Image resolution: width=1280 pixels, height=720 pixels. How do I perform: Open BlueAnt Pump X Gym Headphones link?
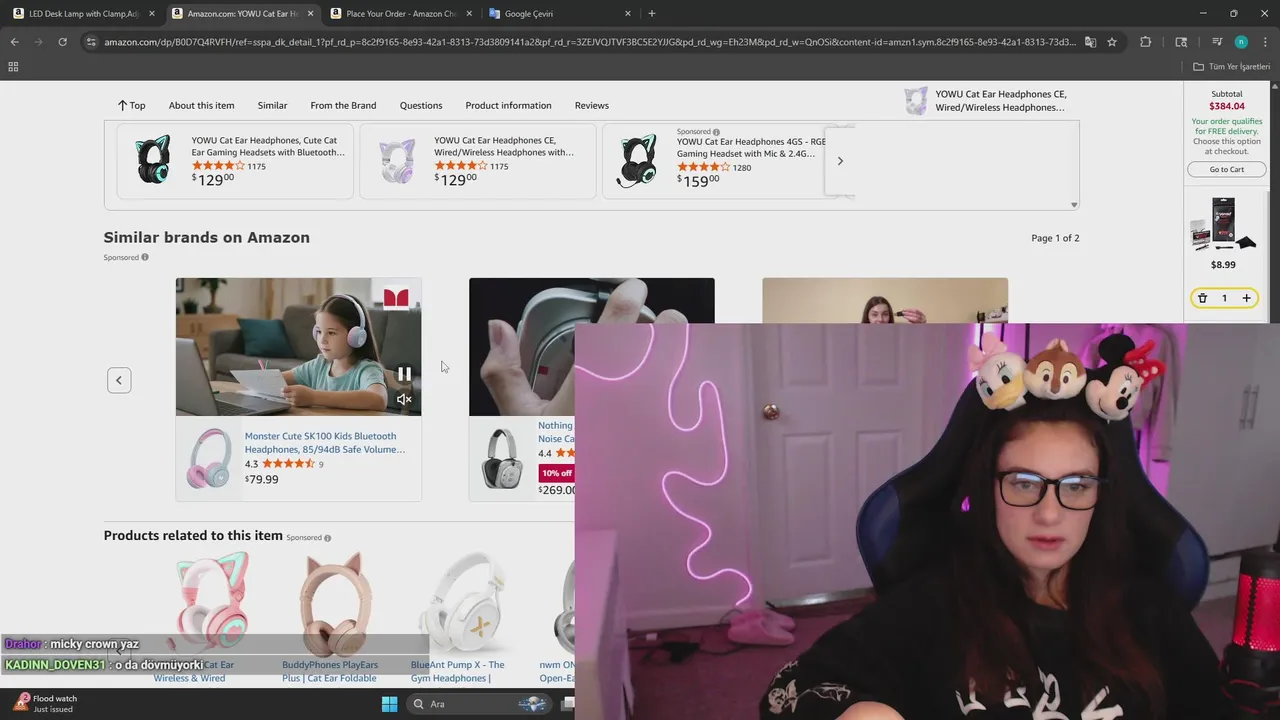pos(458,671)
